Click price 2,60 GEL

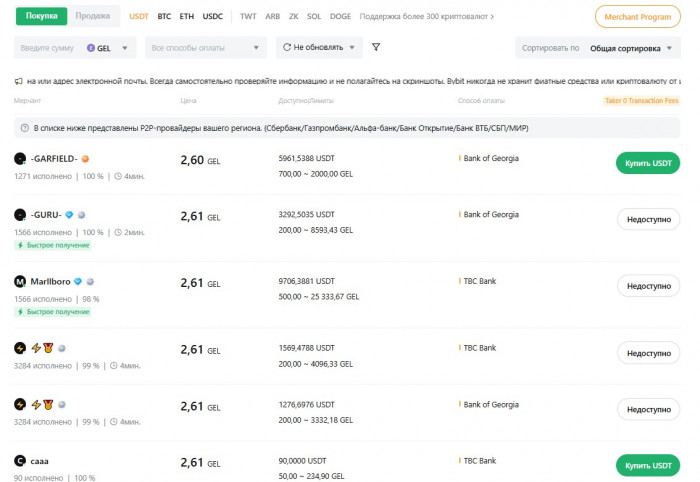[x=200, y=160]
